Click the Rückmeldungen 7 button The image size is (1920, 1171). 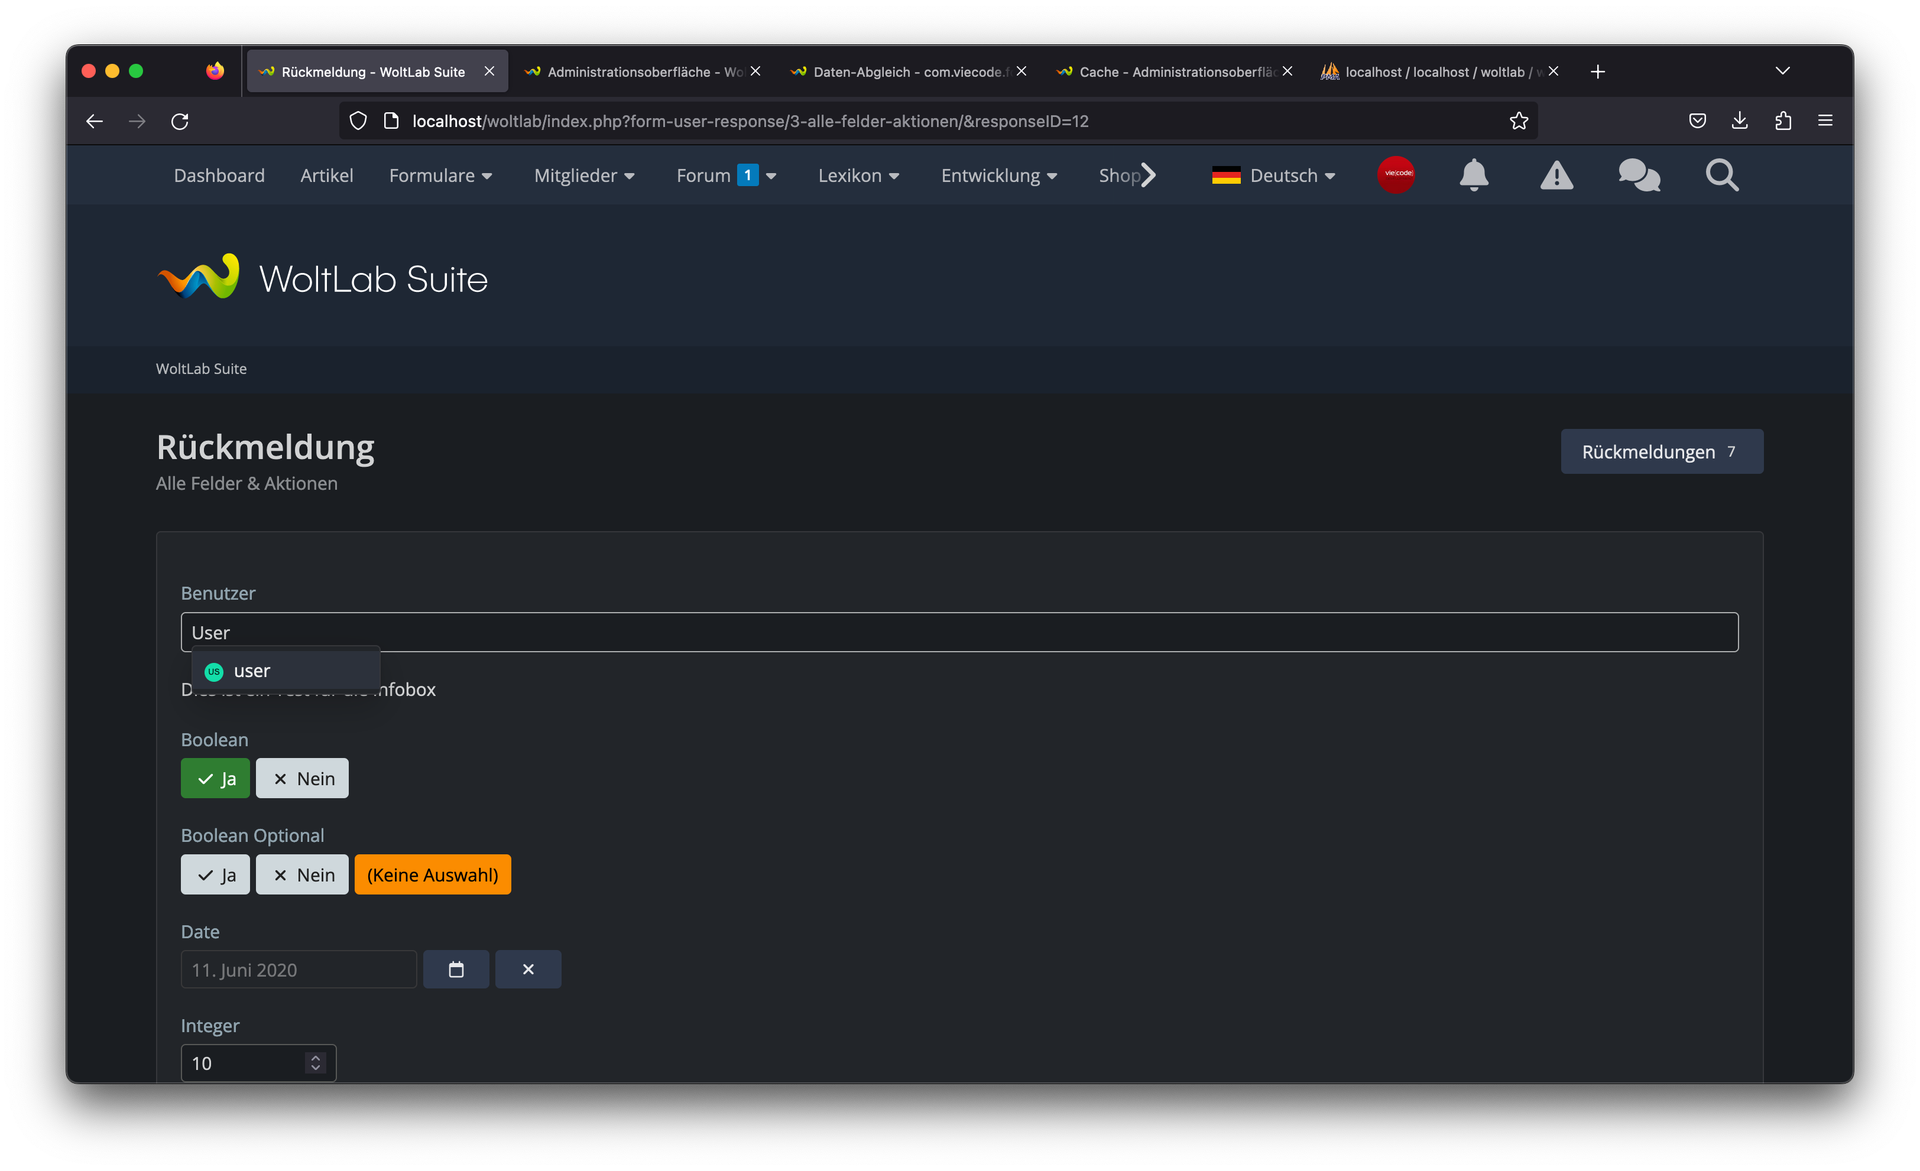click(x=1661, y=452)
